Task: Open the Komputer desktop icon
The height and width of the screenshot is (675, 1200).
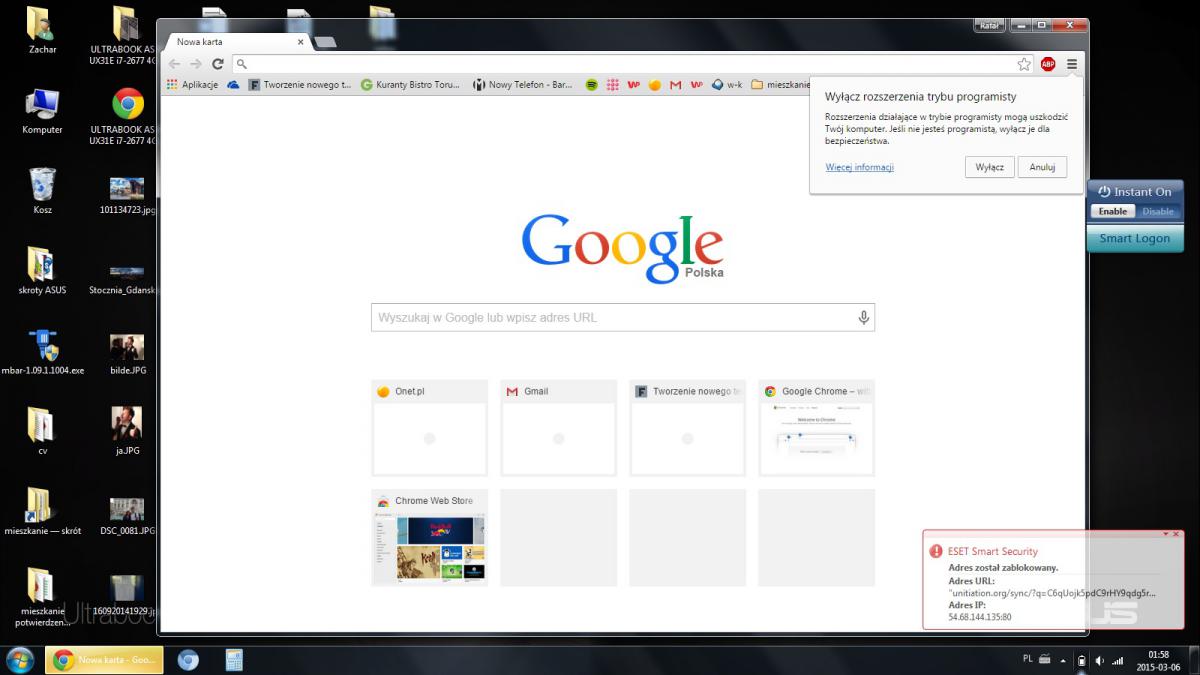Action: click(42, 111)
